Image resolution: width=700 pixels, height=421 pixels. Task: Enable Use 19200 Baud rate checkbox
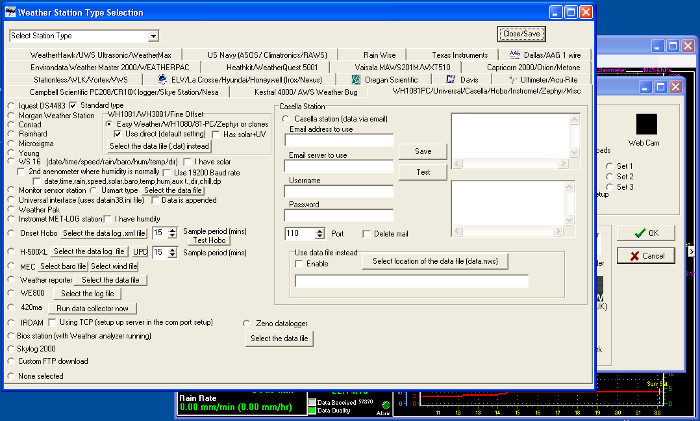click(x=167, y=172)
